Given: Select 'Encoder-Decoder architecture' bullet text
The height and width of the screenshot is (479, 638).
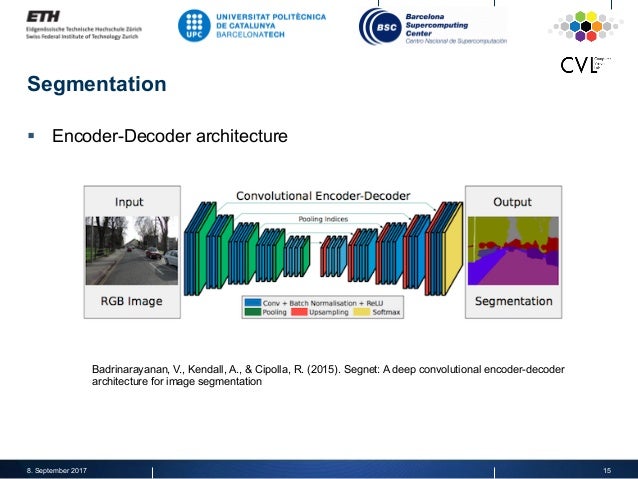Looking at the screenshot, I should tap(170, 136).
